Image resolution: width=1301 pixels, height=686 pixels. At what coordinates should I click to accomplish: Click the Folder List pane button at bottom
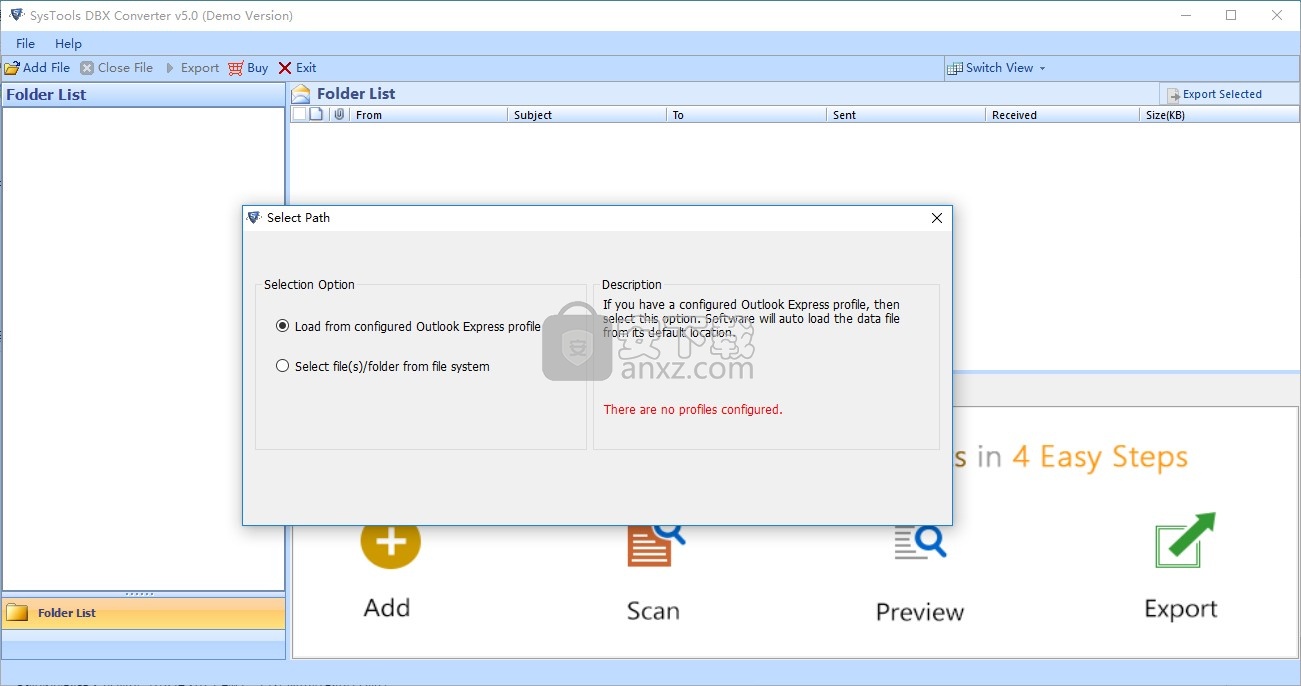pyautogui.click(x=143, y=613)
